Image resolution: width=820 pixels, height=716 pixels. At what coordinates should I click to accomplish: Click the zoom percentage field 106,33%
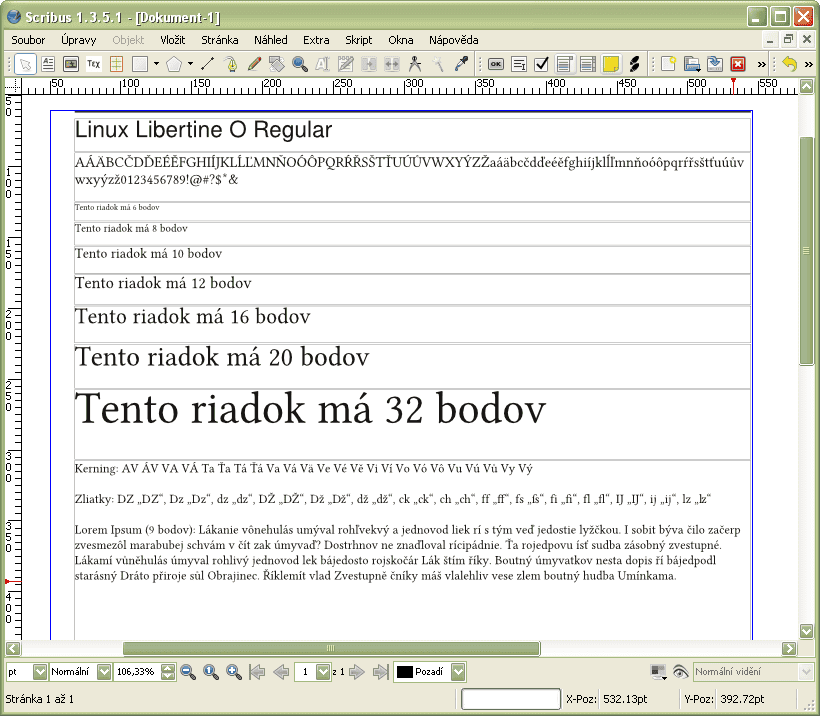tap(136, 672)
